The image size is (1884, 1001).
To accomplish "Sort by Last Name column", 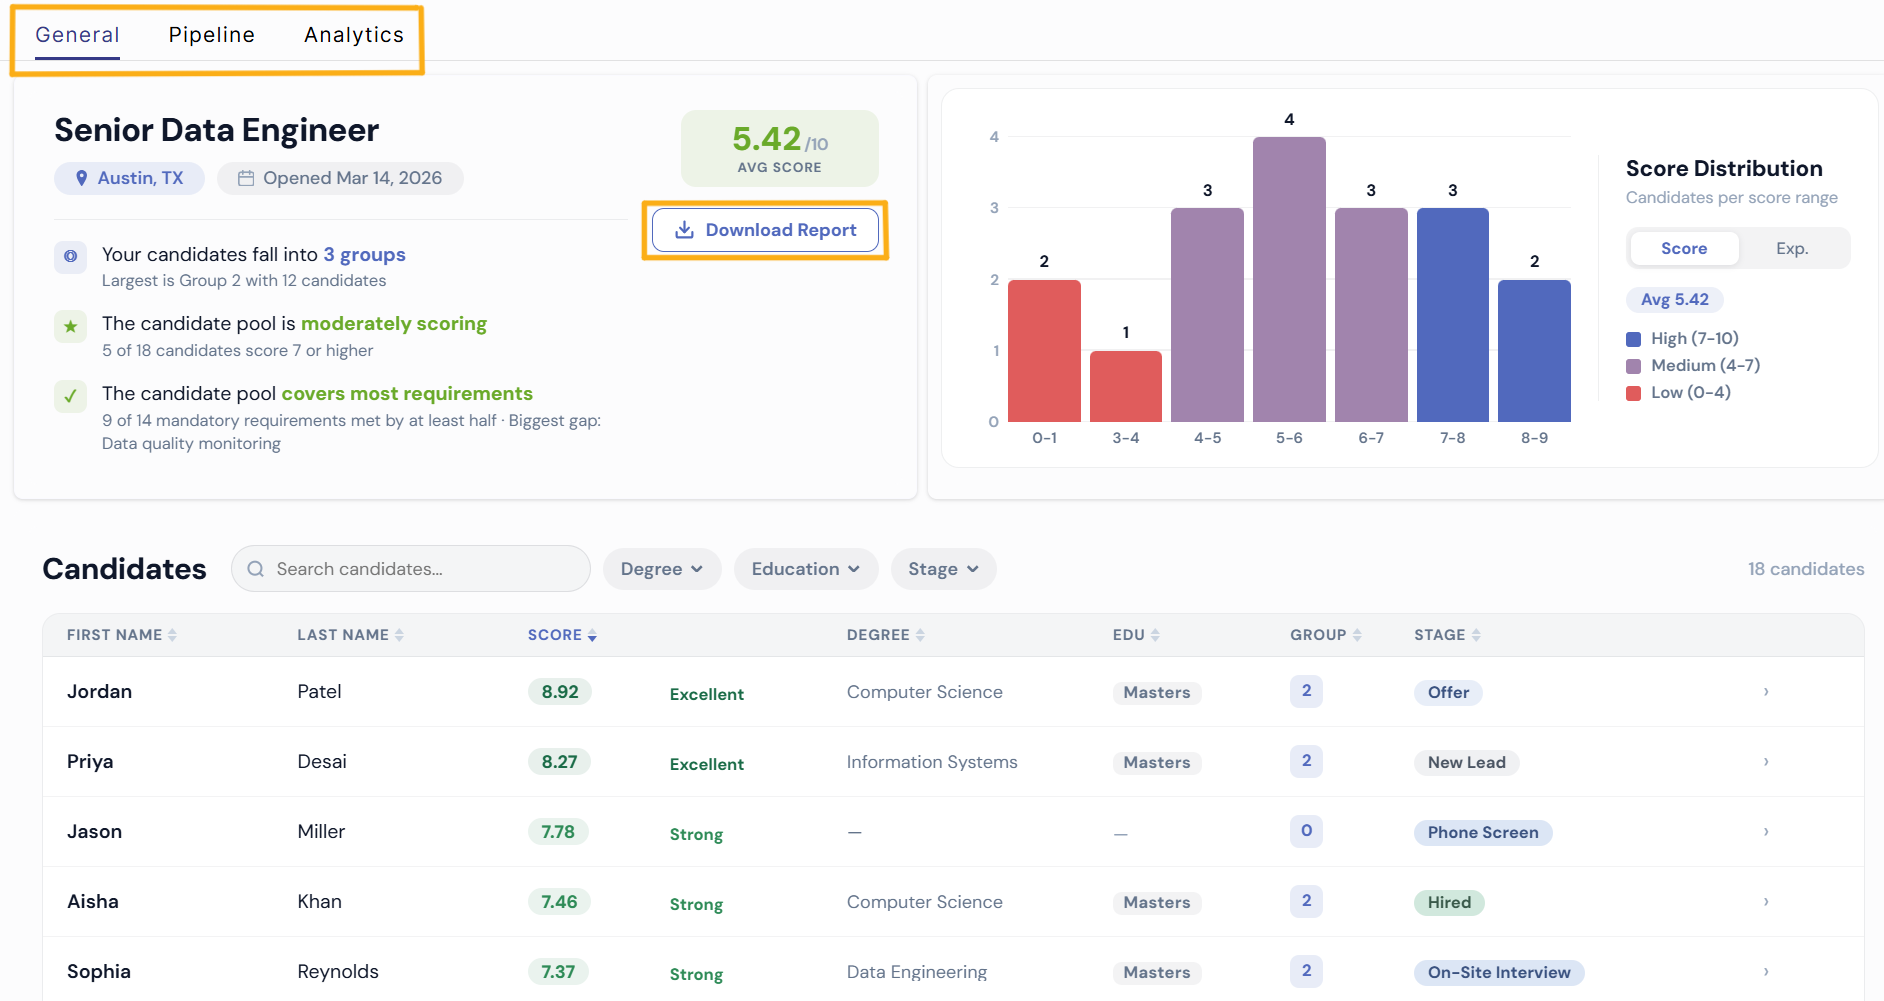I will click(351, 635).
